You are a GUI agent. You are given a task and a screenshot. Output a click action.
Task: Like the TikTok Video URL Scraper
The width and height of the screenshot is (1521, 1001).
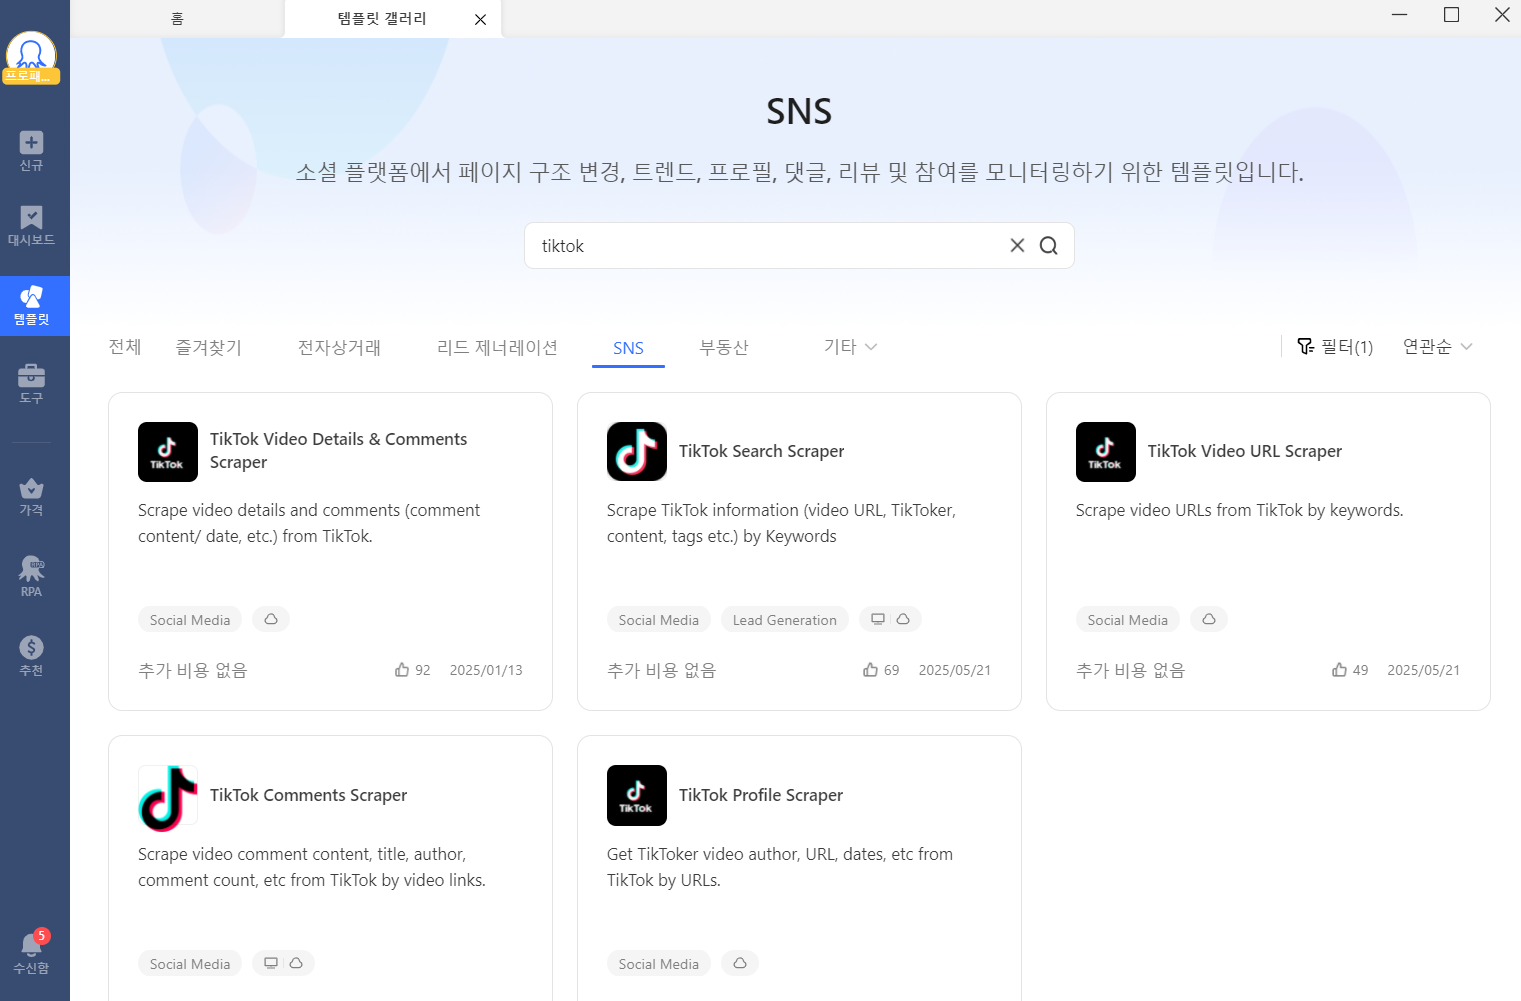[x=1339, y=670]
